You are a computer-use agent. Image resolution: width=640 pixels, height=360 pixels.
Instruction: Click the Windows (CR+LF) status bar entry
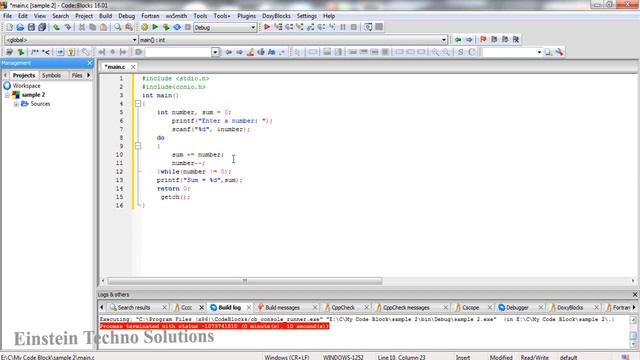pyautogui.click(x=287, y=357)
